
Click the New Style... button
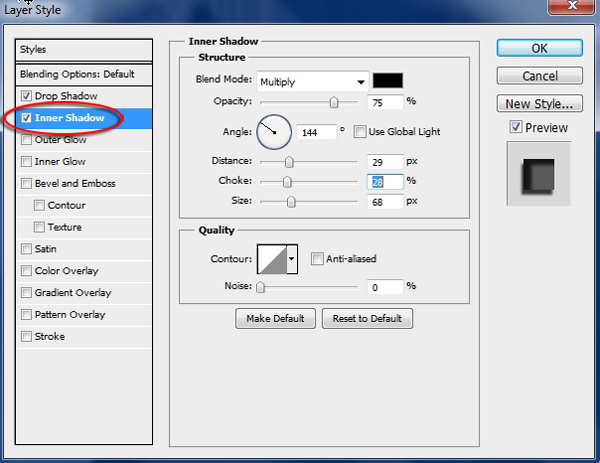(539, 103)
